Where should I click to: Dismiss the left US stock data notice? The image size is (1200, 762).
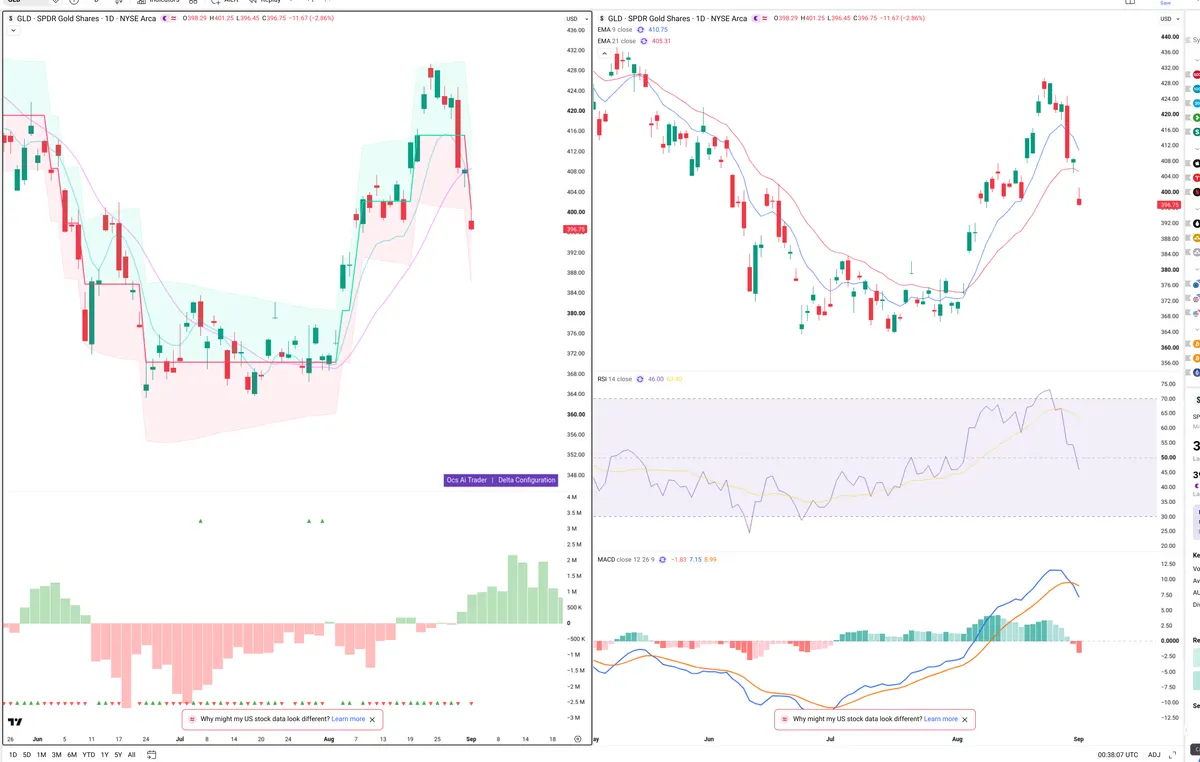point(373,719)
